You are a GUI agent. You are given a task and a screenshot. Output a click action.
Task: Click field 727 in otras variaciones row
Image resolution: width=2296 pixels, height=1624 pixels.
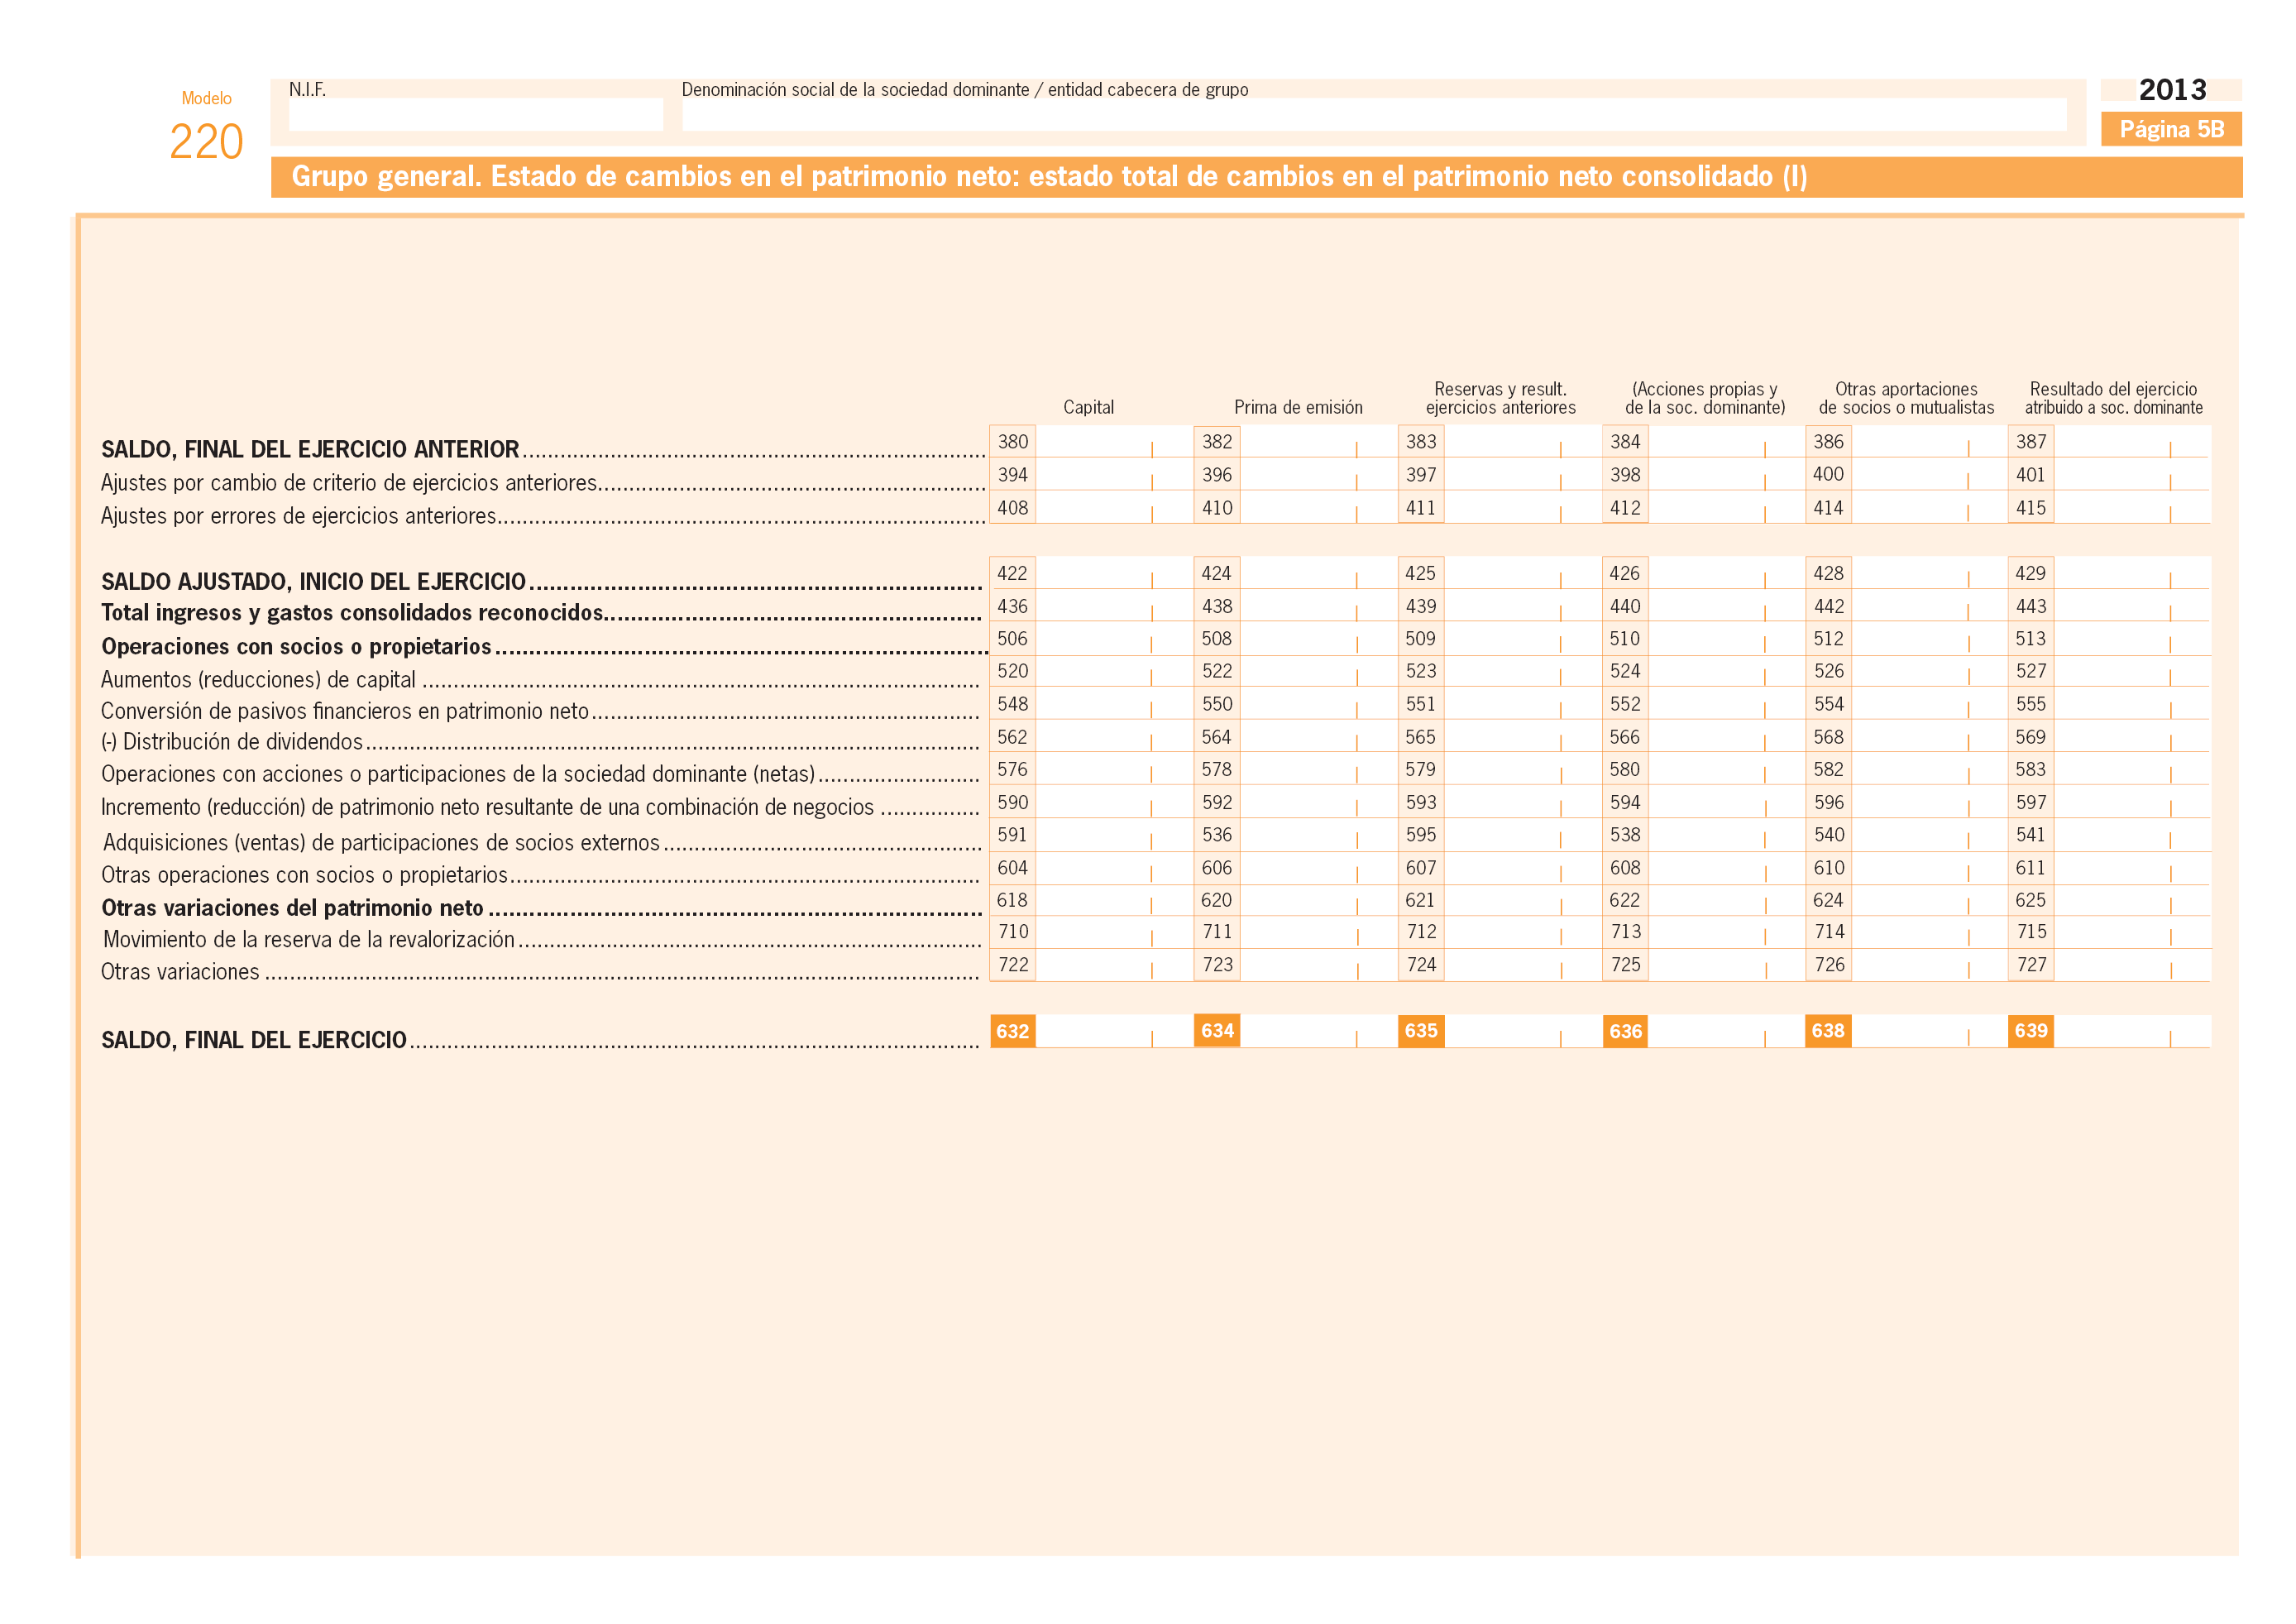pos(2131,964)
